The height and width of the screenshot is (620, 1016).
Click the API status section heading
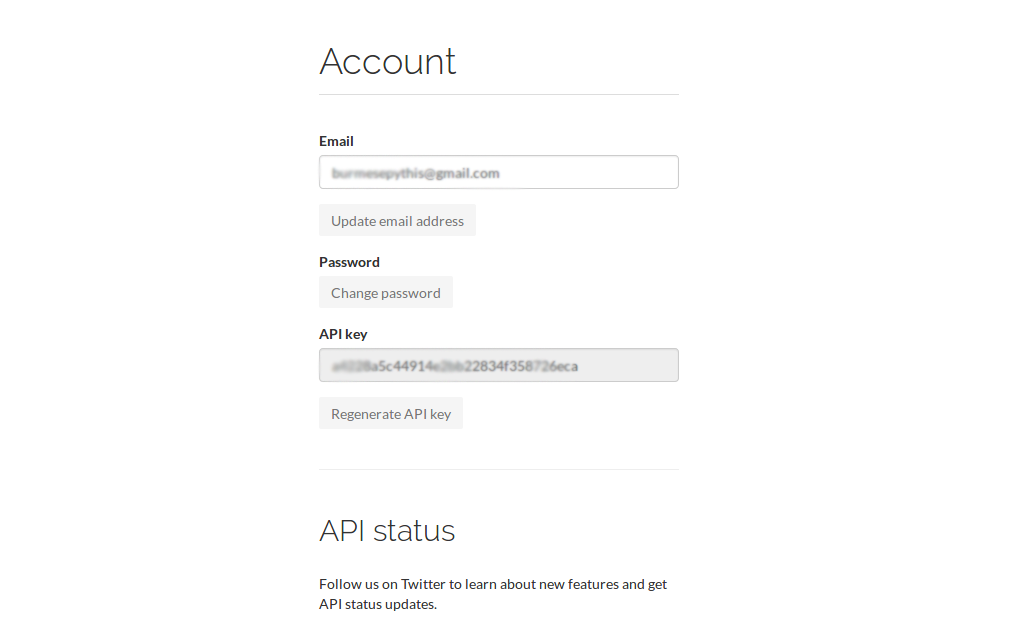pyautogui.click(x=387, y=530)
